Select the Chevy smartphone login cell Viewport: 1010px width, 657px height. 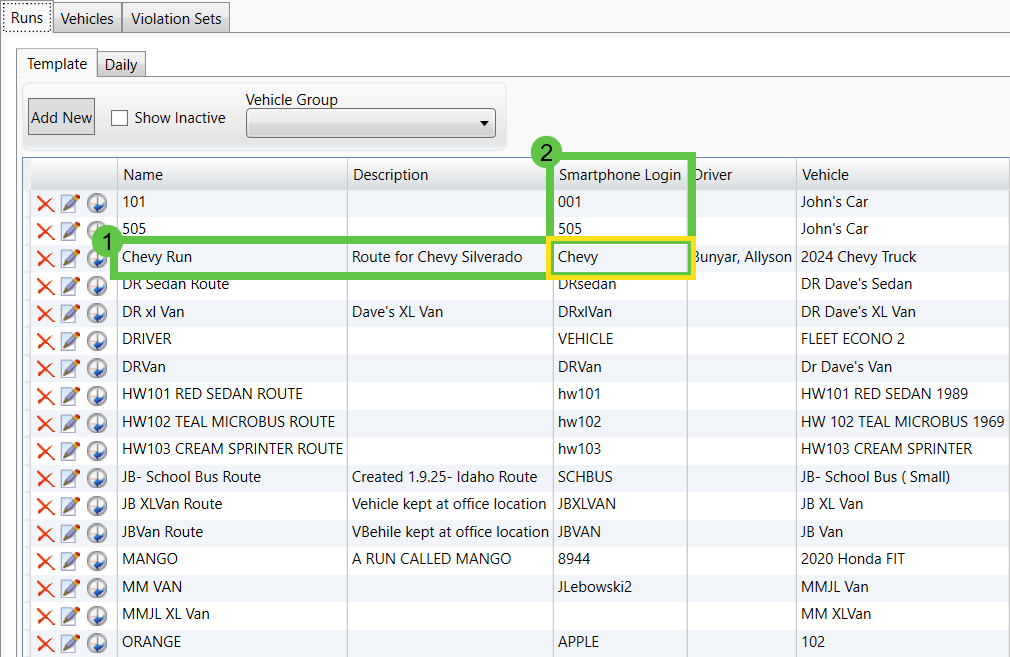click(618, 257)
